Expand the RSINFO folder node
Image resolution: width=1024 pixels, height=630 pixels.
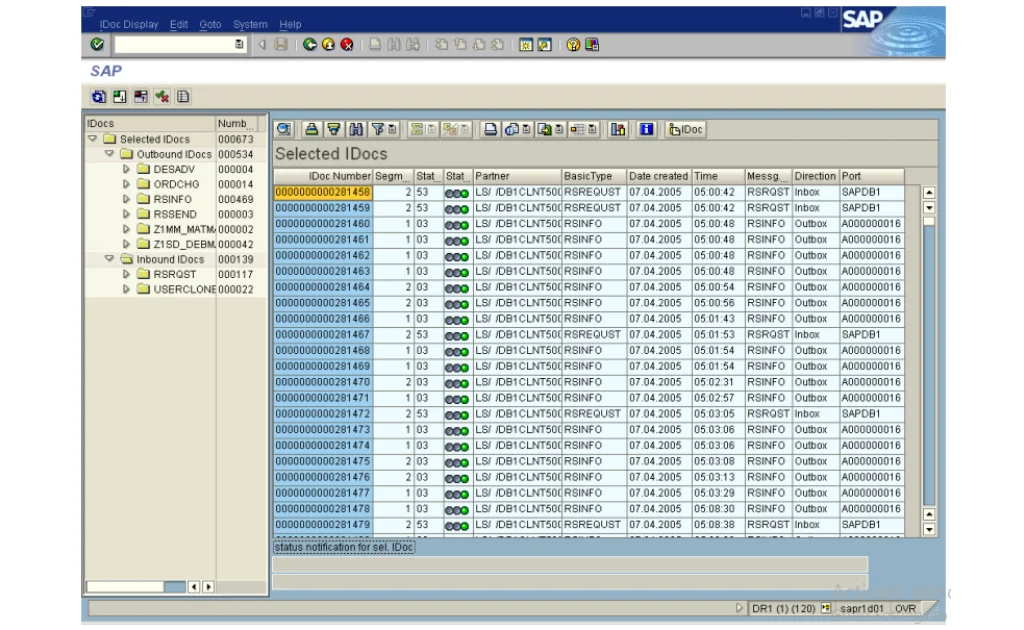[x=126, y=199]
